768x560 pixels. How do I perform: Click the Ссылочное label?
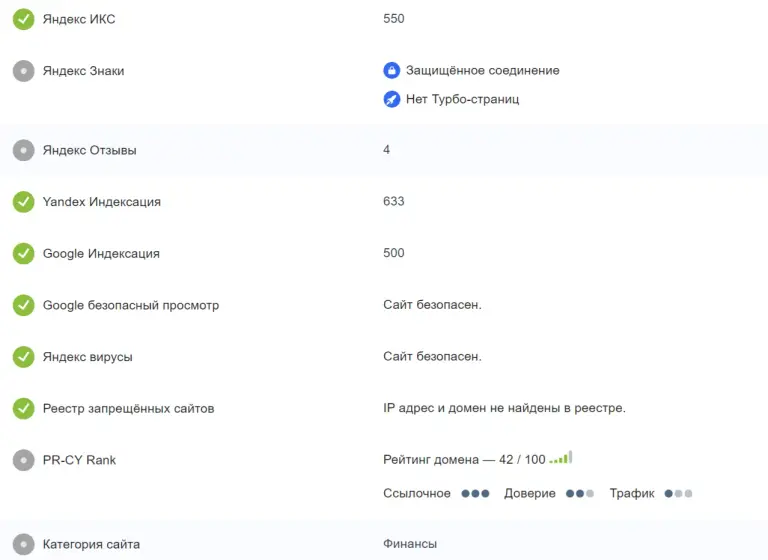coord(417,493)
